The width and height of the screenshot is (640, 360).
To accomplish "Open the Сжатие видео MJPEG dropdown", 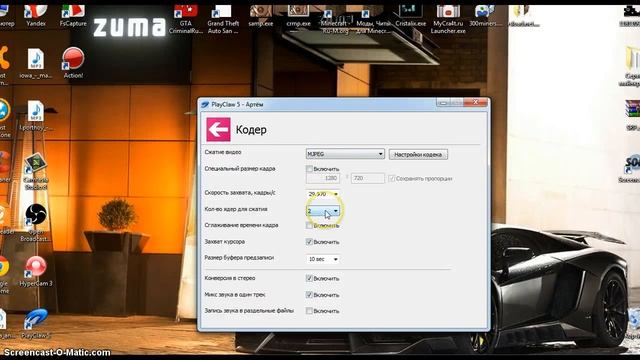I will (345, 154).
